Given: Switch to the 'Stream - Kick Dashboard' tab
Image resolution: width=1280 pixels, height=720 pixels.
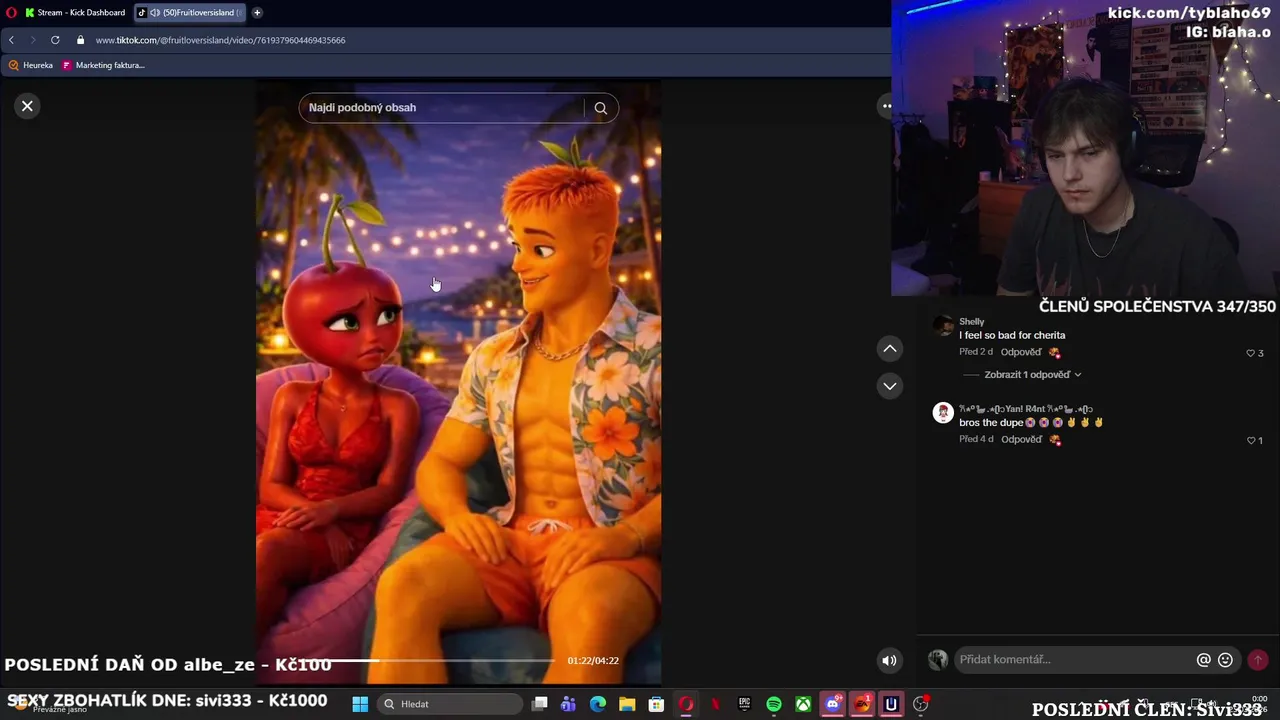Looking at the screenshot, I should point(75,13).
